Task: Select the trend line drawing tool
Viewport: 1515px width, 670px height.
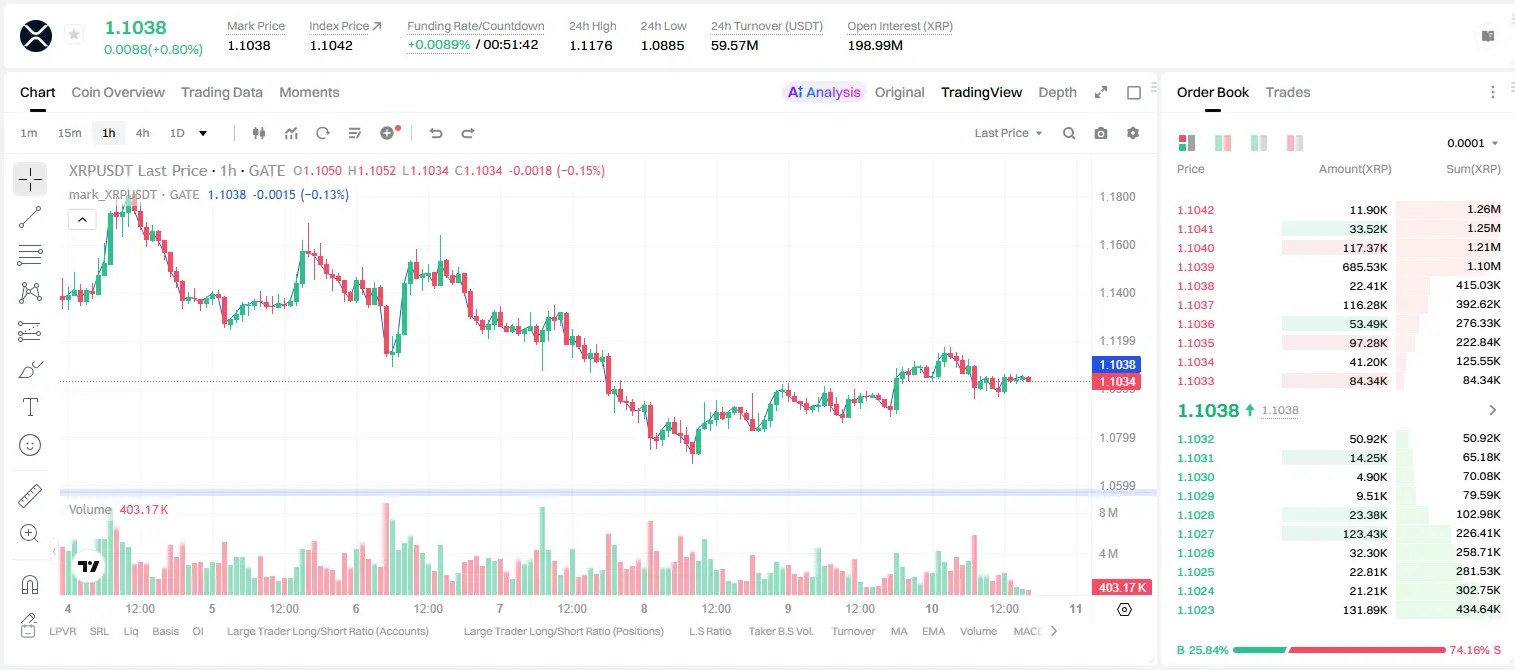Action: coord(30,217)
